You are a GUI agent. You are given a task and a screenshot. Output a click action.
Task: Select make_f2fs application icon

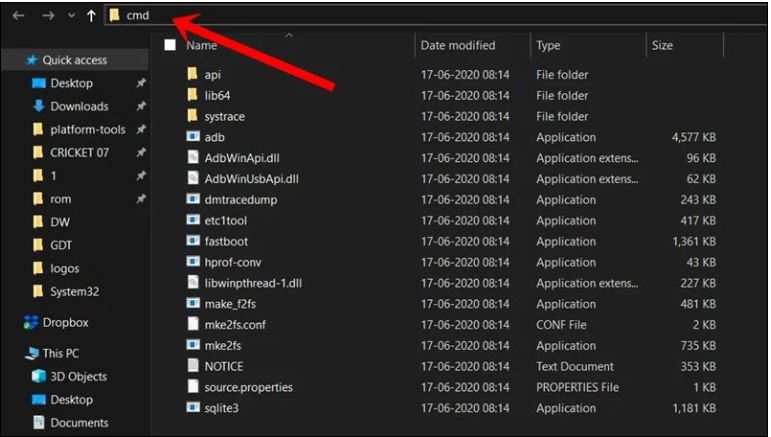click(x=193, y=303)
